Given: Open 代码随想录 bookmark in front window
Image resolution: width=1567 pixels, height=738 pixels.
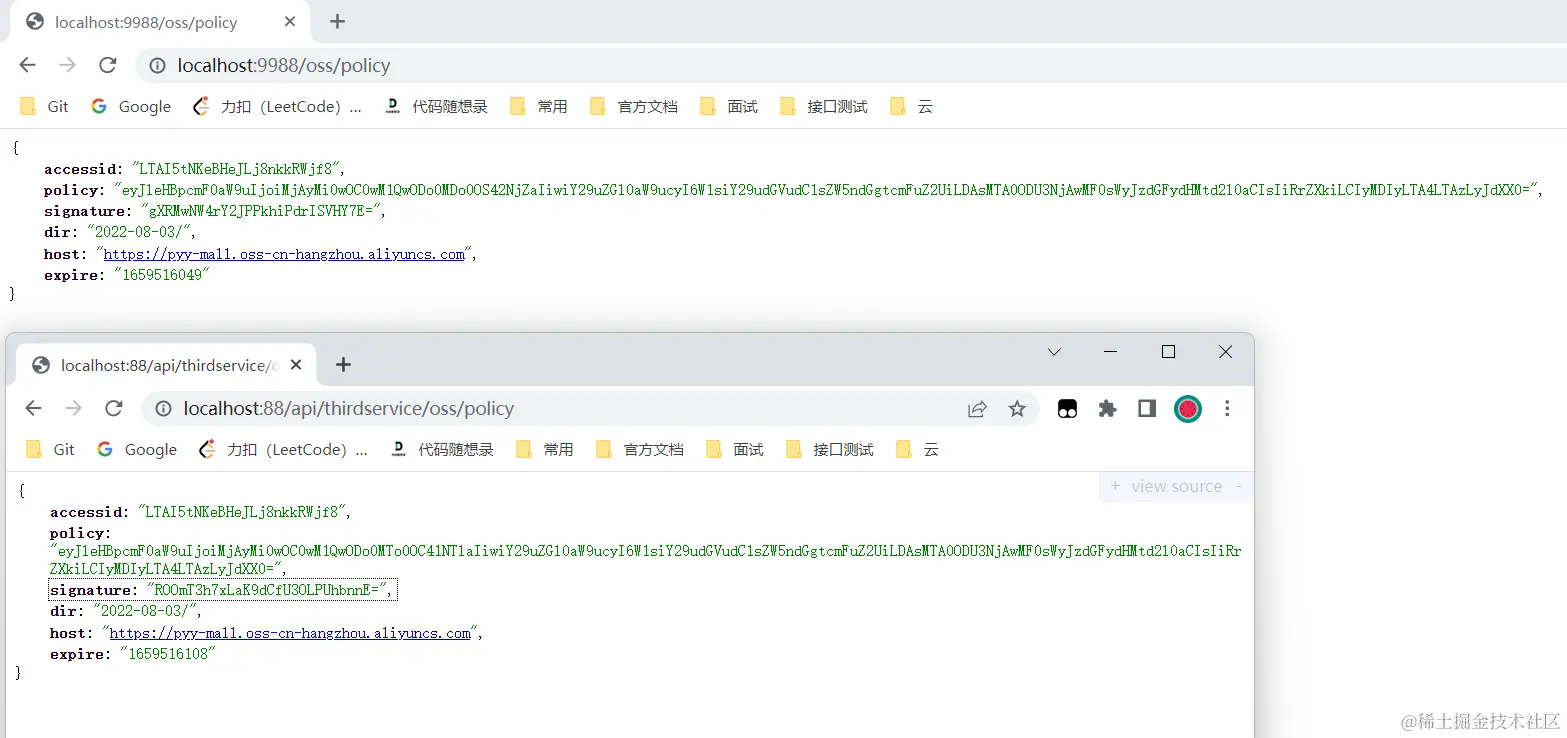Looking at the screenshot, I should click(x=442, y=449).
